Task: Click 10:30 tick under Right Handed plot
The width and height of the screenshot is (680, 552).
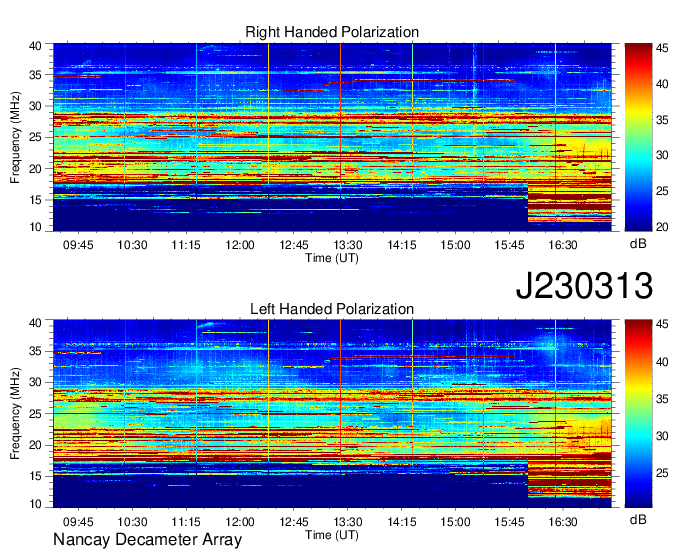Action: [132, 245]
